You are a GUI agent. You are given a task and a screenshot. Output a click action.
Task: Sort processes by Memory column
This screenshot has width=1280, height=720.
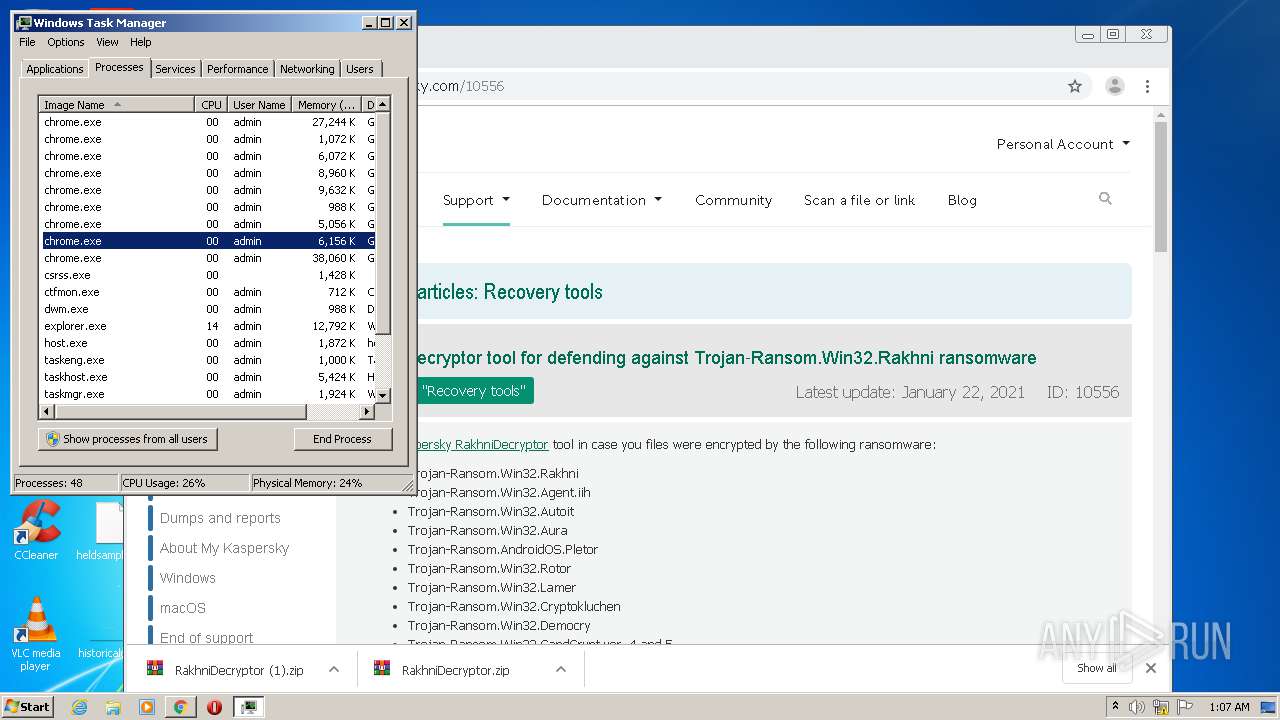tap(326, 104)
